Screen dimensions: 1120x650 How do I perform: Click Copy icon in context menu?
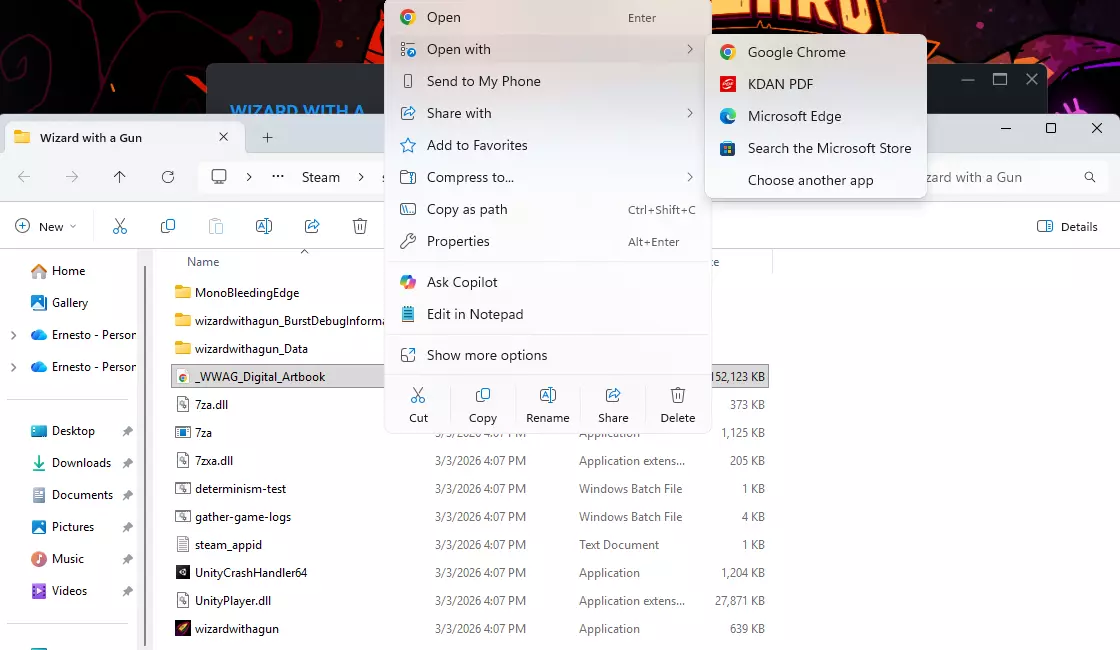[483, 405]
